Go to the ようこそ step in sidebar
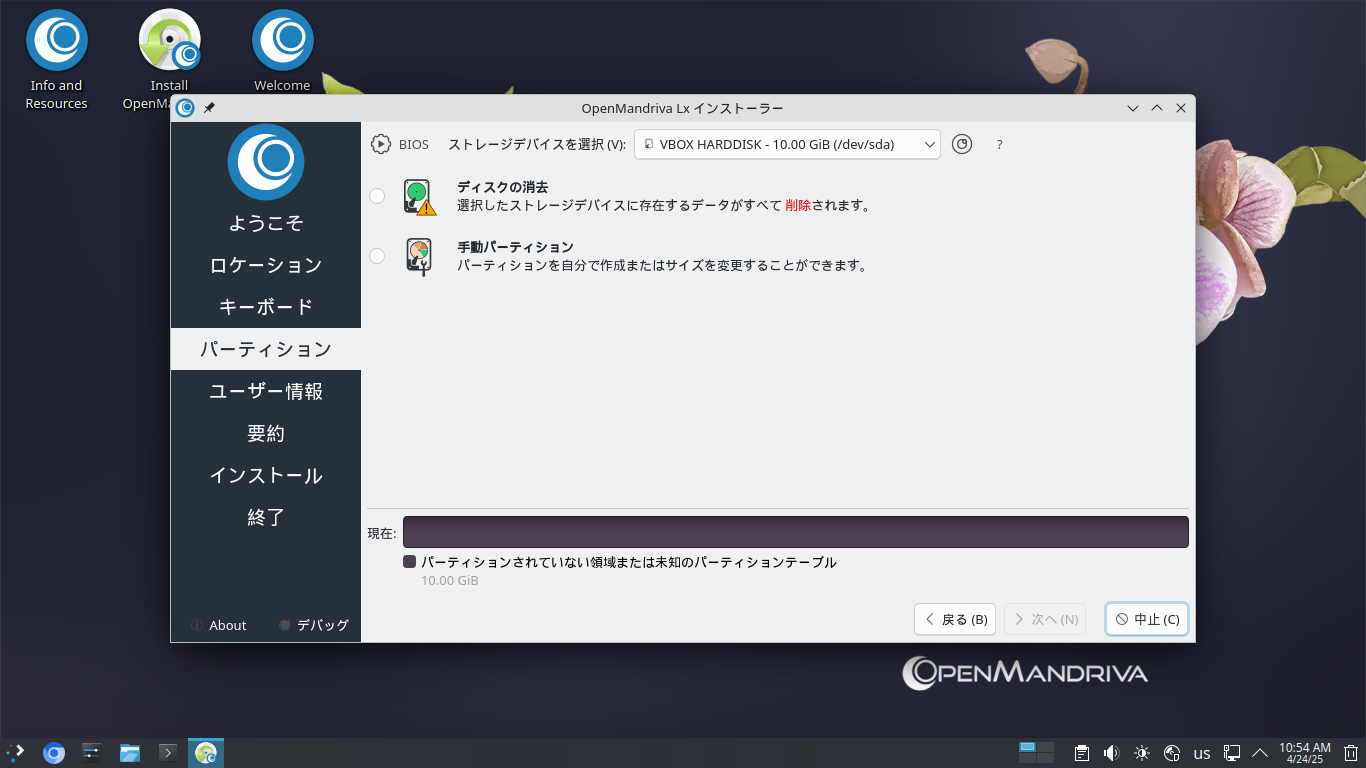Image resolution: width=1366 pixels, height=768 pixels. pyautogui.click(x=266, y=223)
